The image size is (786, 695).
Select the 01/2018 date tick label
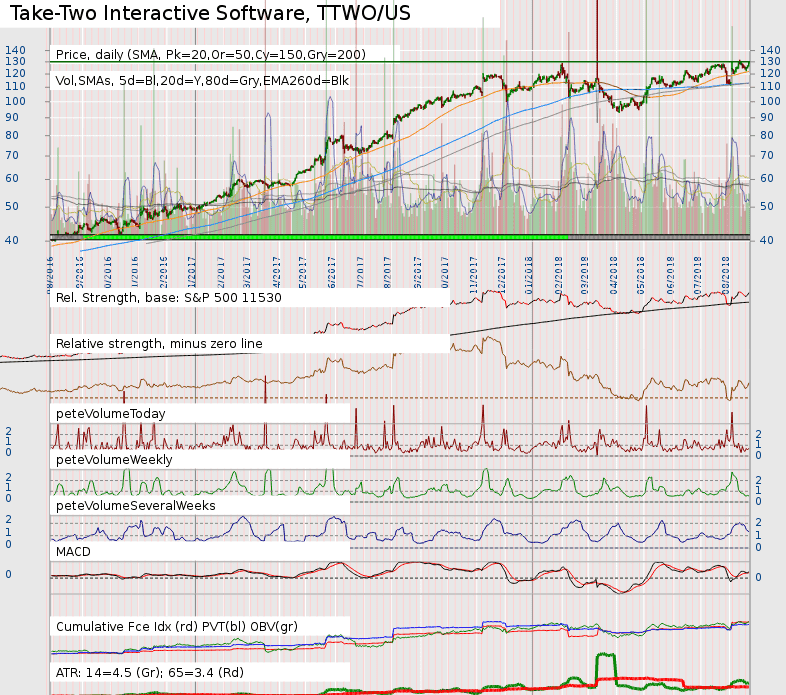click(x=529, y=275)
